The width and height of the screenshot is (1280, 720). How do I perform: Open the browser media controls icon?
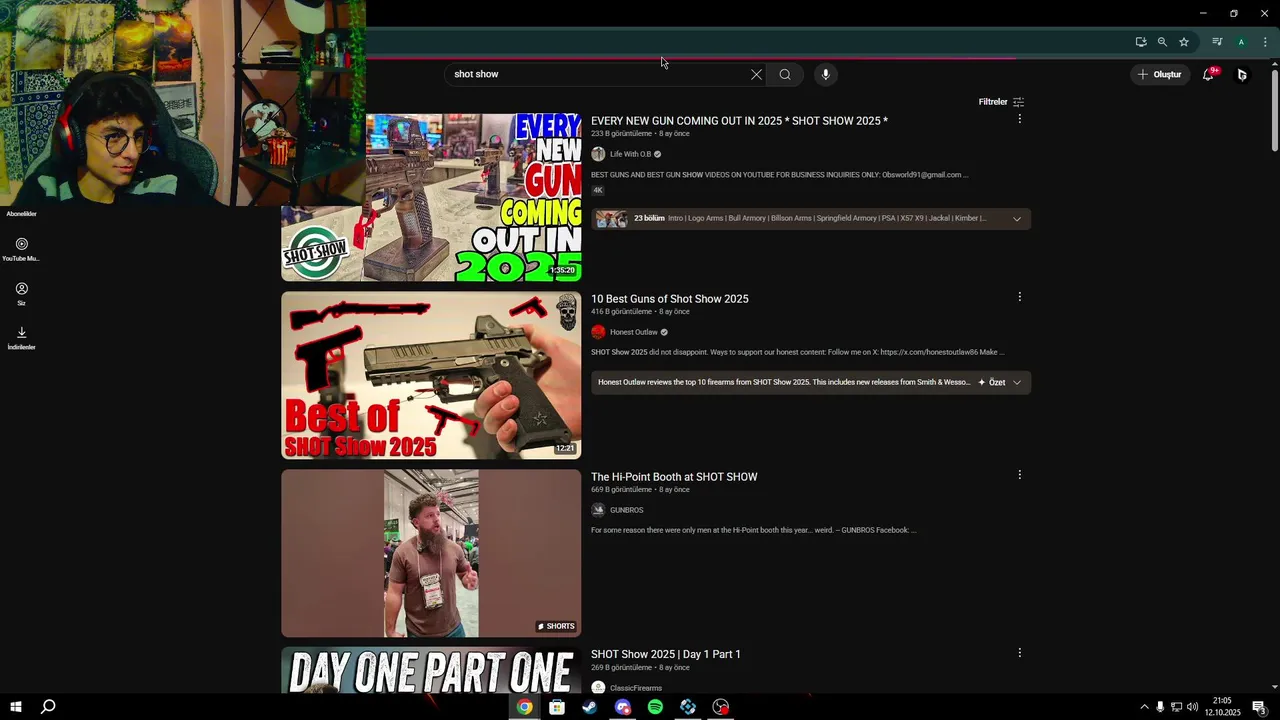[x=1217, y=42]
